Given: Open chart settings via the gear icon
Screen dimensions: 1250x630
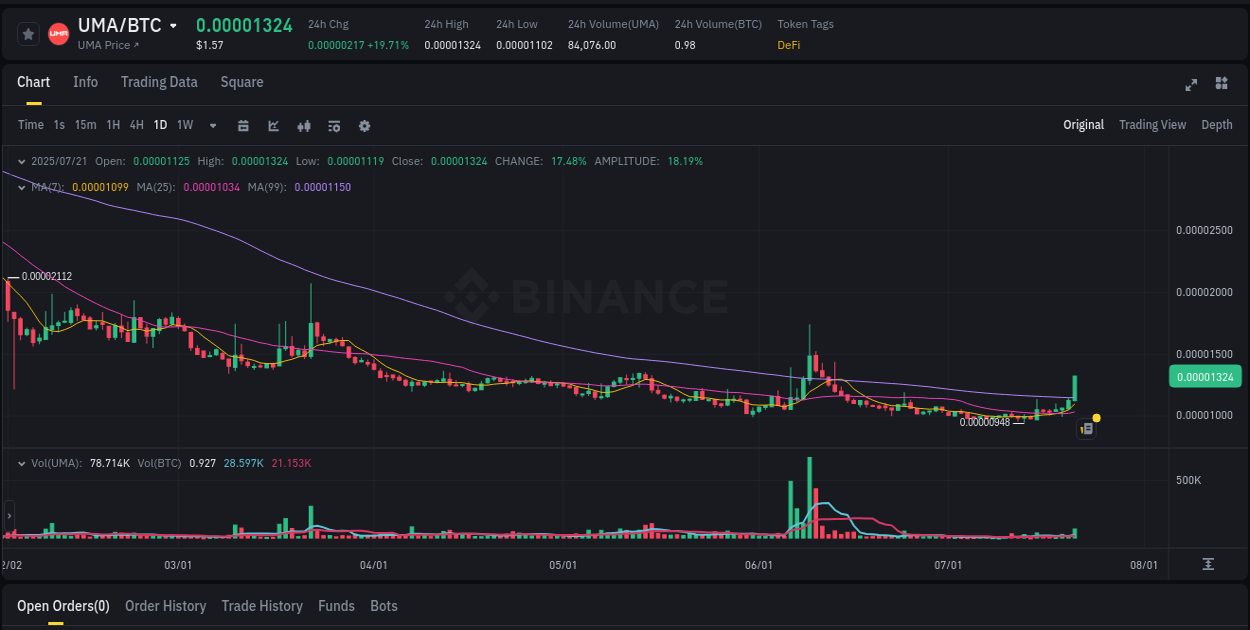Looking at the screenshot, I should [x=364, y=126].
